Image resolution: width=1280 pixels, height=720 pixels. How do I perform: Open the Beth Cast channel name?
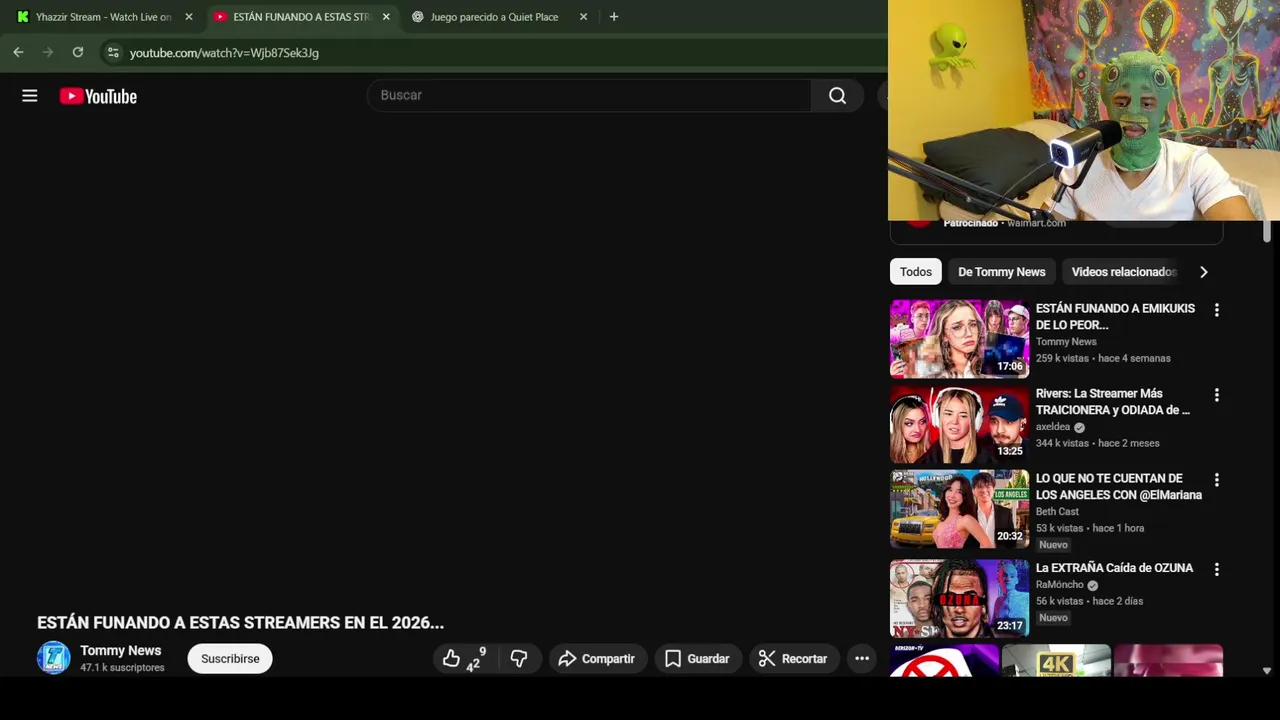(x=1057, y=512)
